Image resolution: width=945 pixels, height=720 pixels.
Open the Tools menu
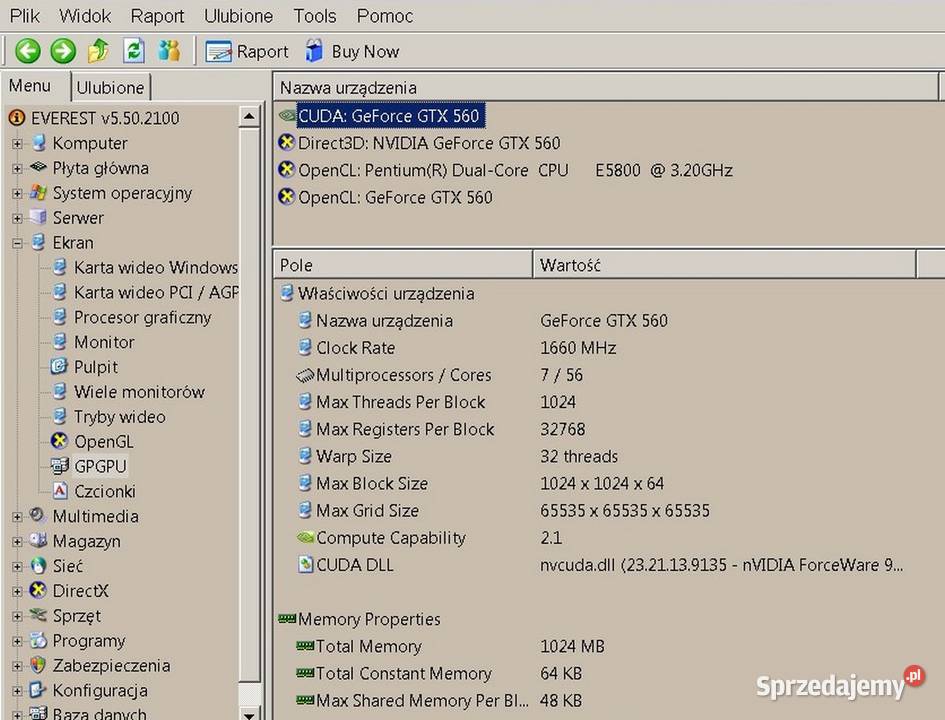pyautogui.click(x=315, y=16)
